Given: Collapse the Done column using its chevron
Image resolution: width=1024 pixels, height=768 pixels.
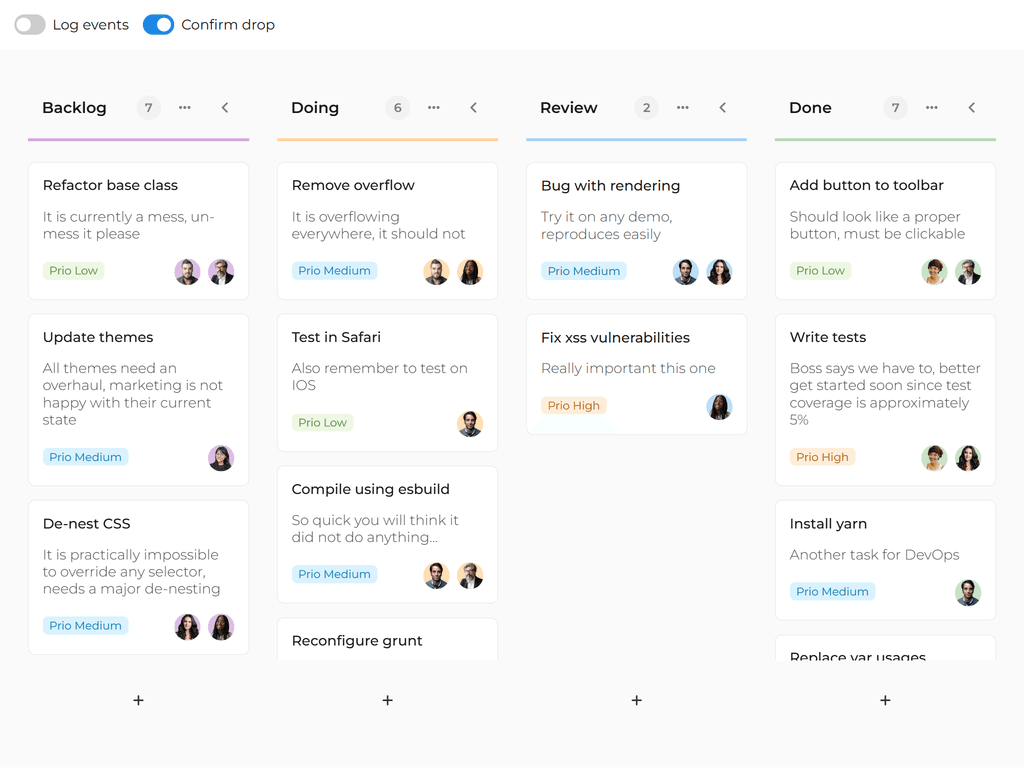Looking at the screenshot, I should (x=972, y=108).
